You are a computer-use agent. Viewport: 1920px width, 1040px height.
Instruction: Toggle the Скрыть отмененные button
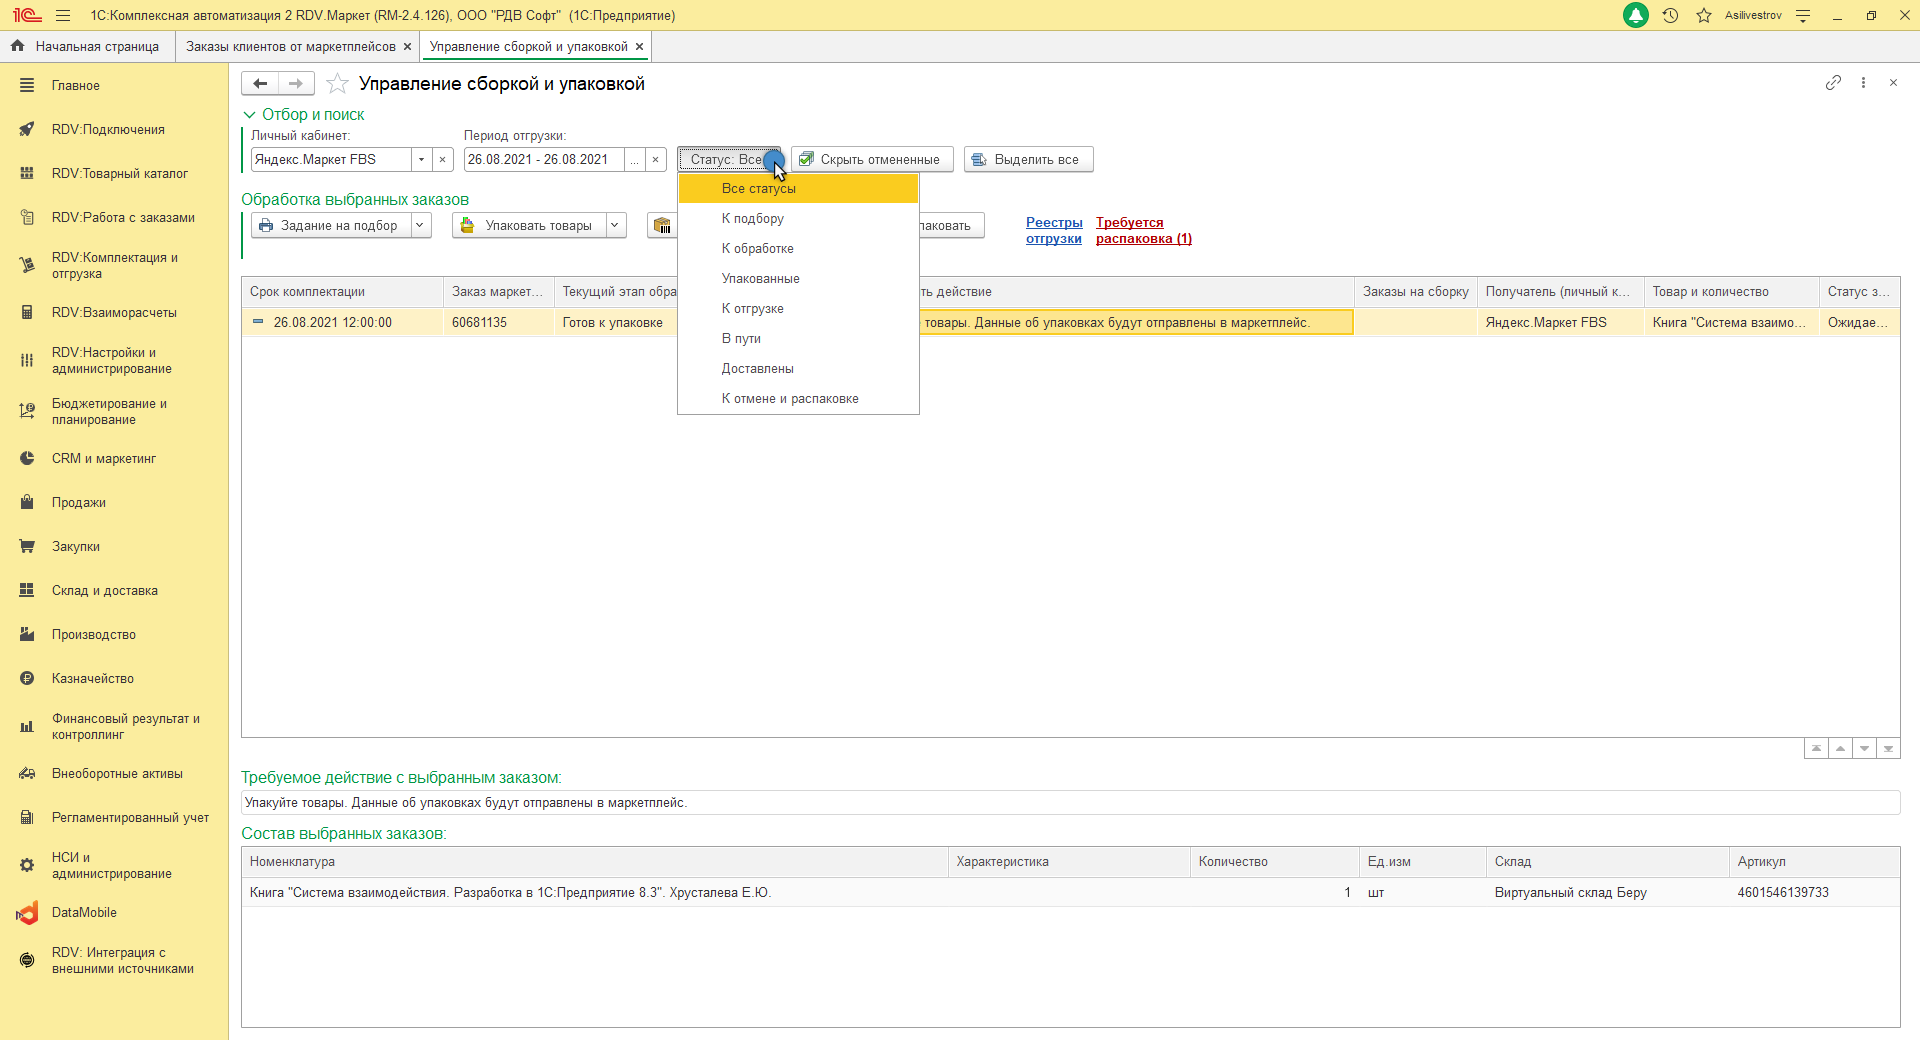pos(871,160)
